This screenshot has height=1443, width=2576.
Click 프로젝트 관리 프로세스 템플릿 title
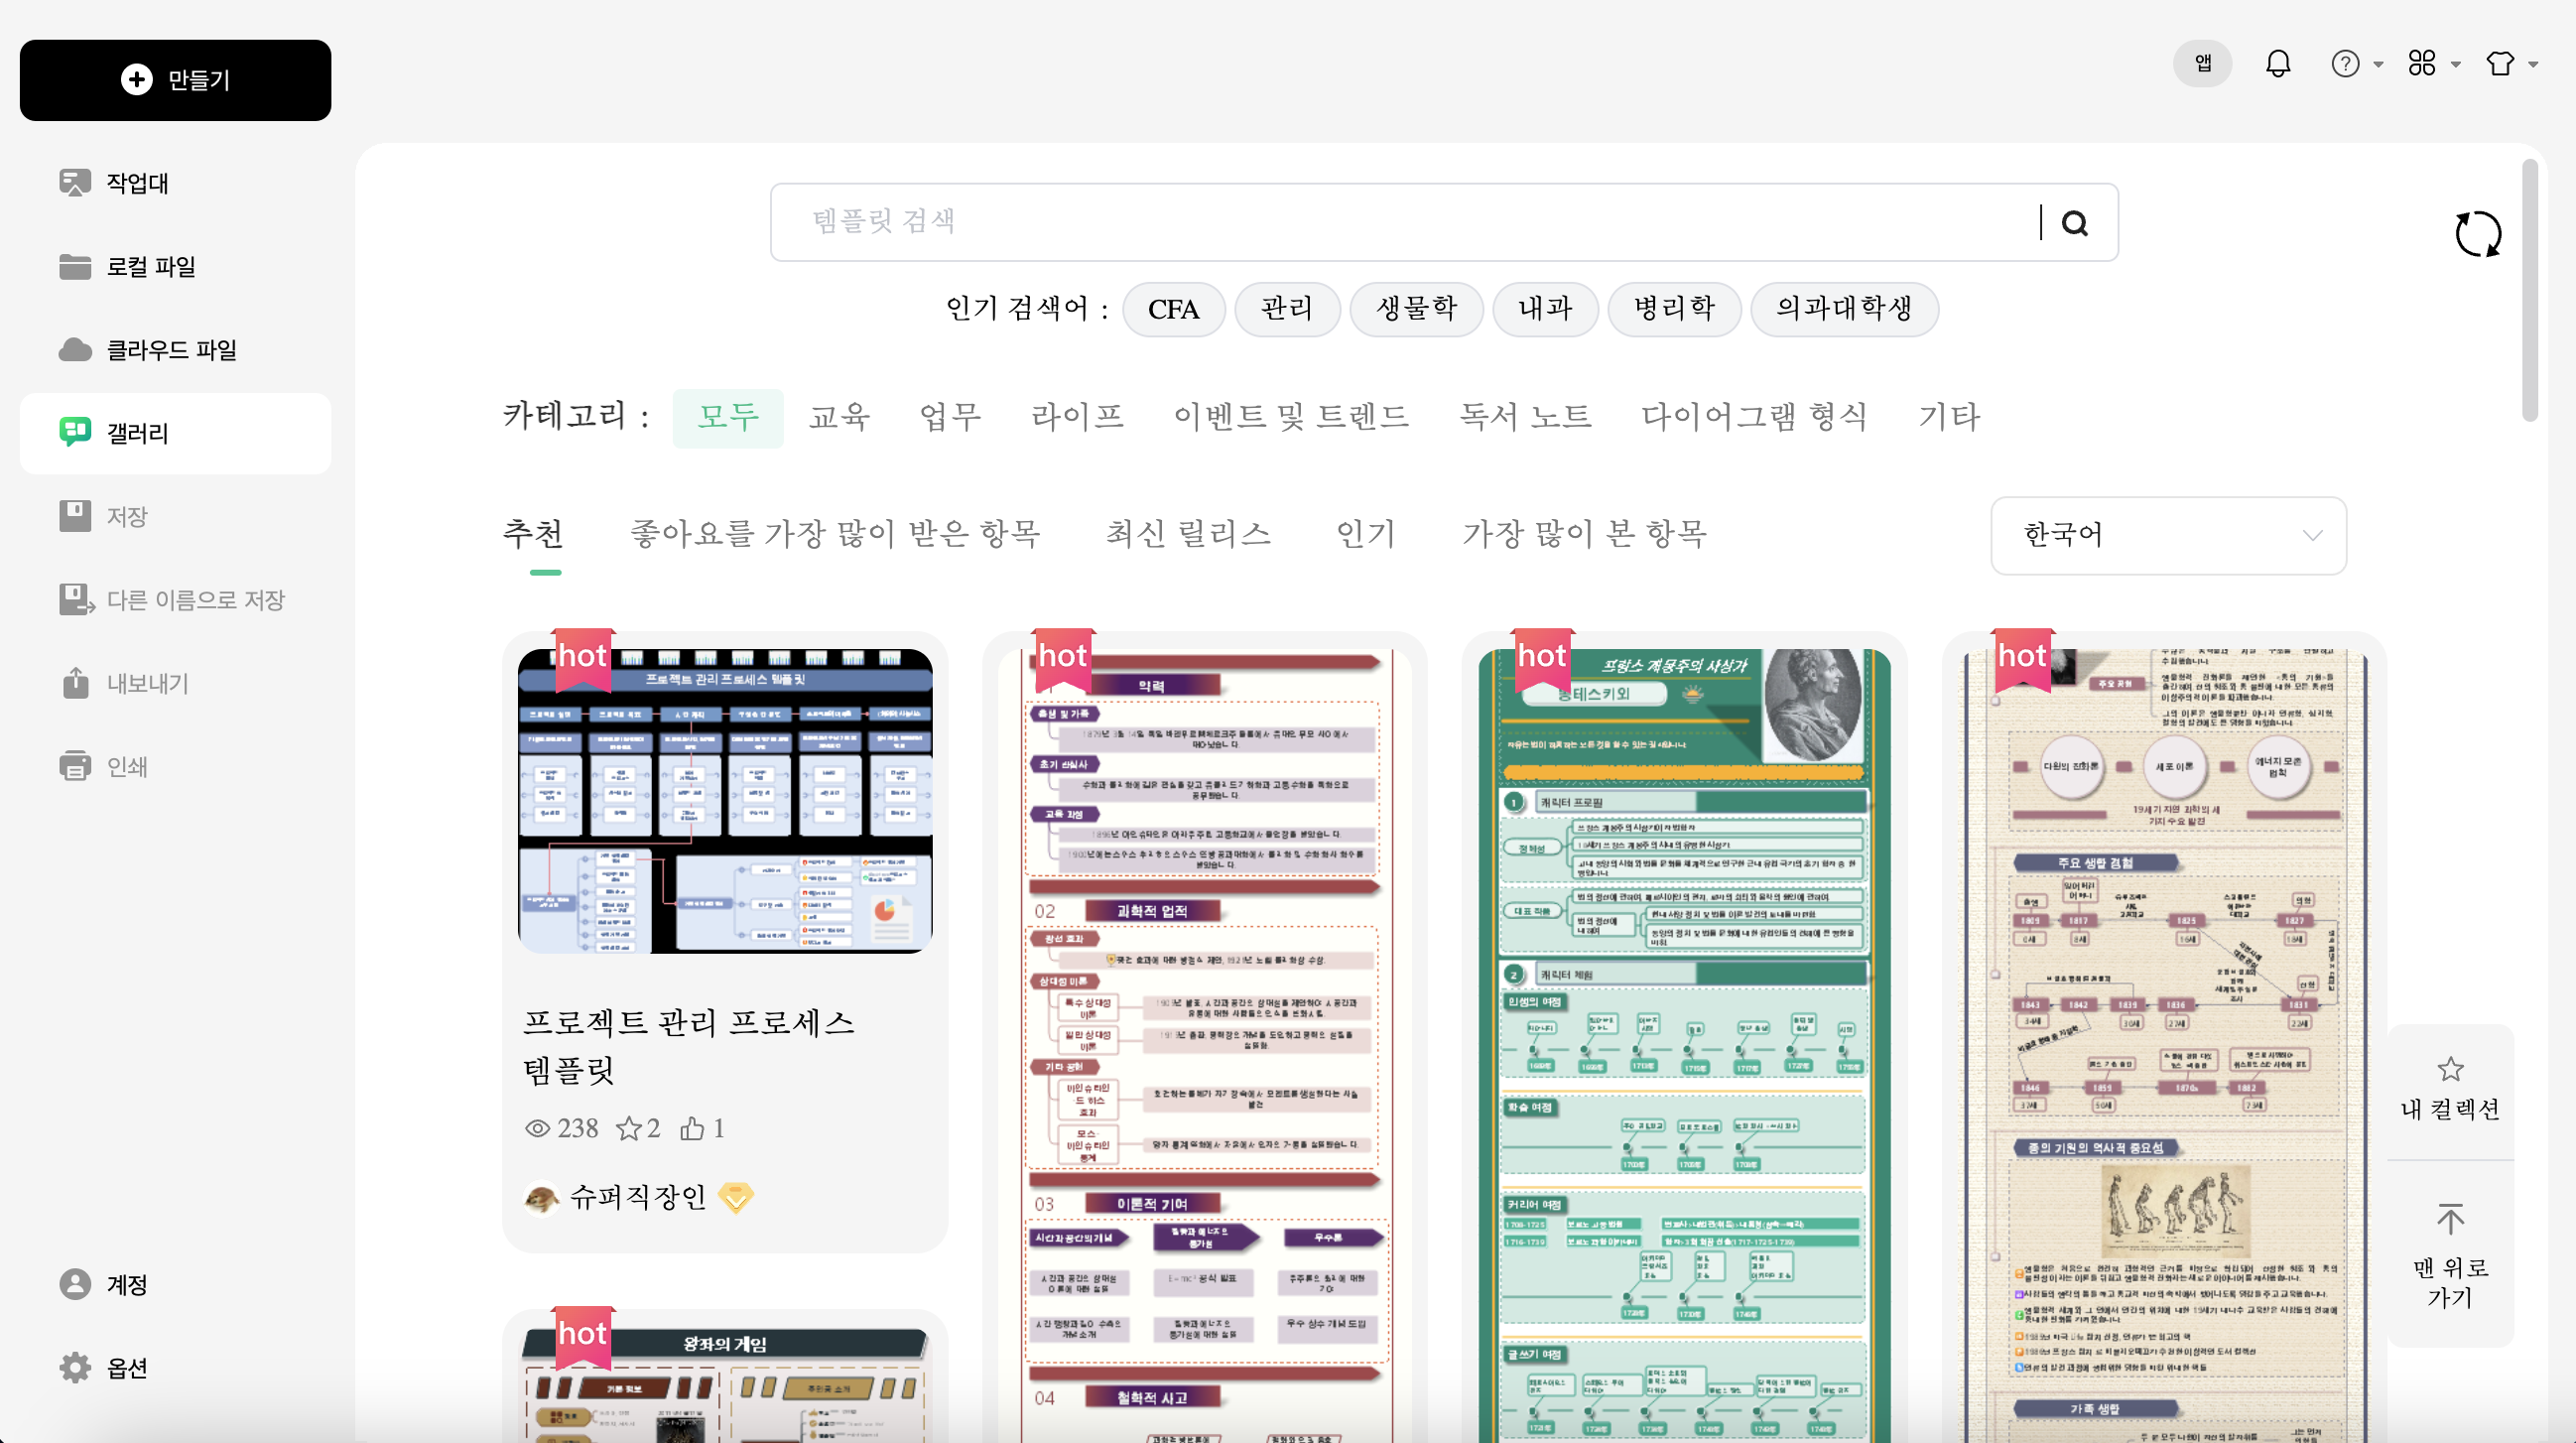point(688,1045)
